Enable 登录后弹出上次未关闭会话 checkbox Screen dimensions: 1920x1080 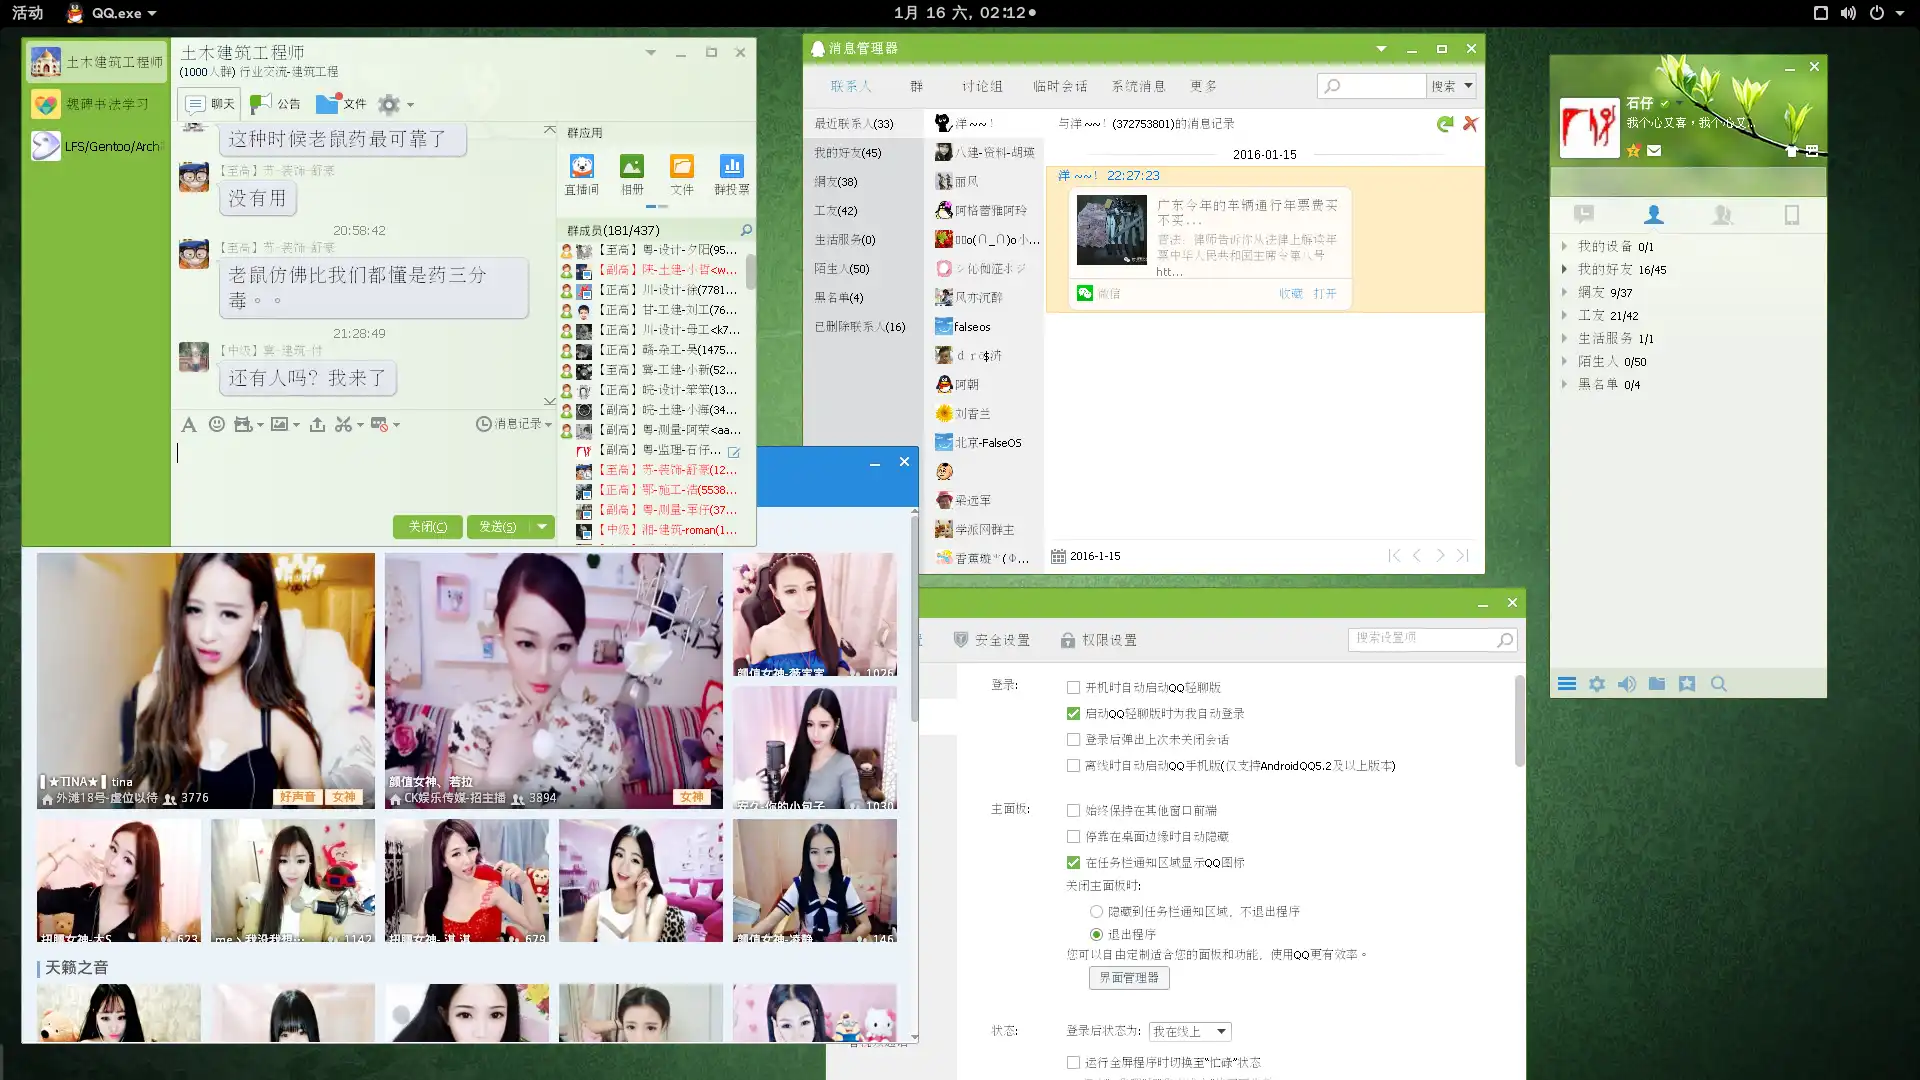(x=1073, y=740)
